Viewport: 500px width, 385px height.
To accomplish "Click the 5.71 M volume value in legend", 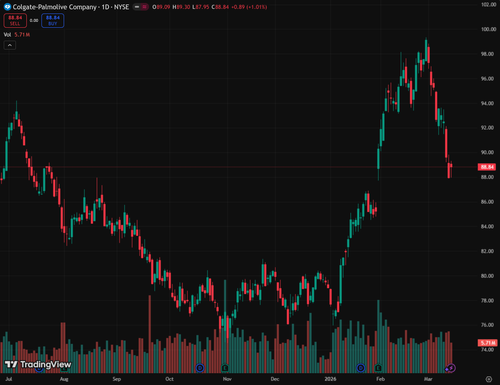I will [22, 35].
